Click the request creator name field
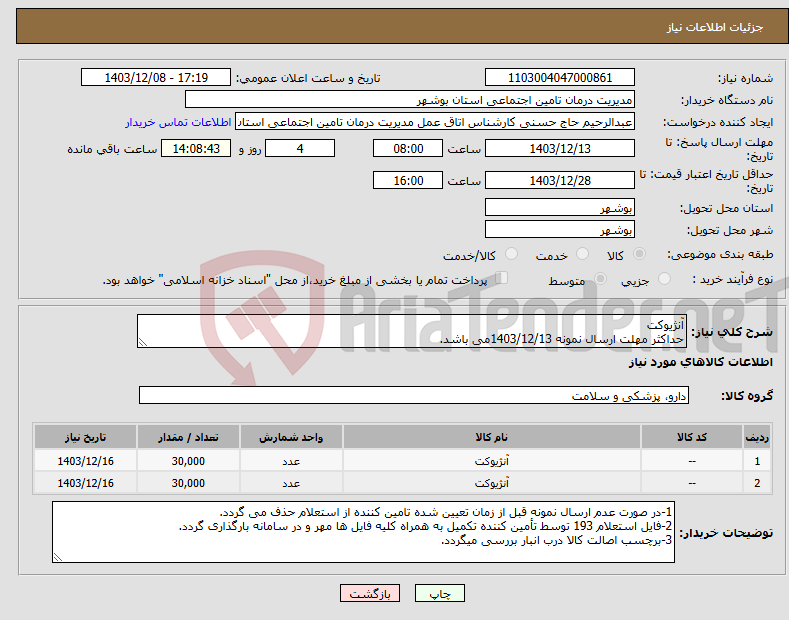 (435, 122)
